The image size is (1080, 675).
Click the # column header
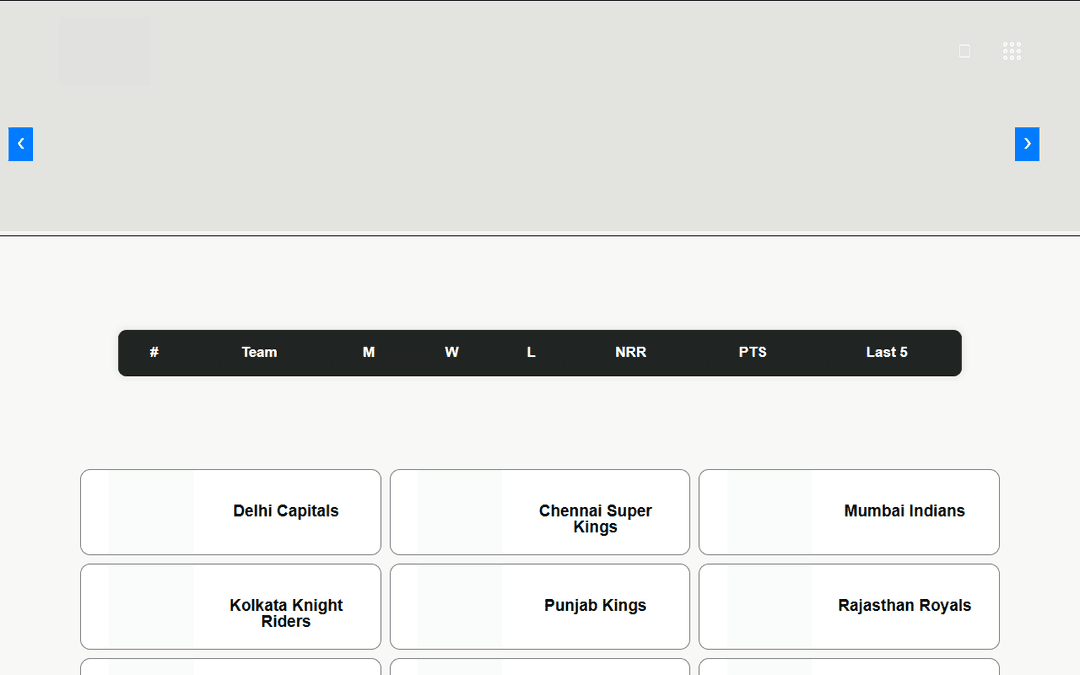pyautogui.click(x=154, y=352)
